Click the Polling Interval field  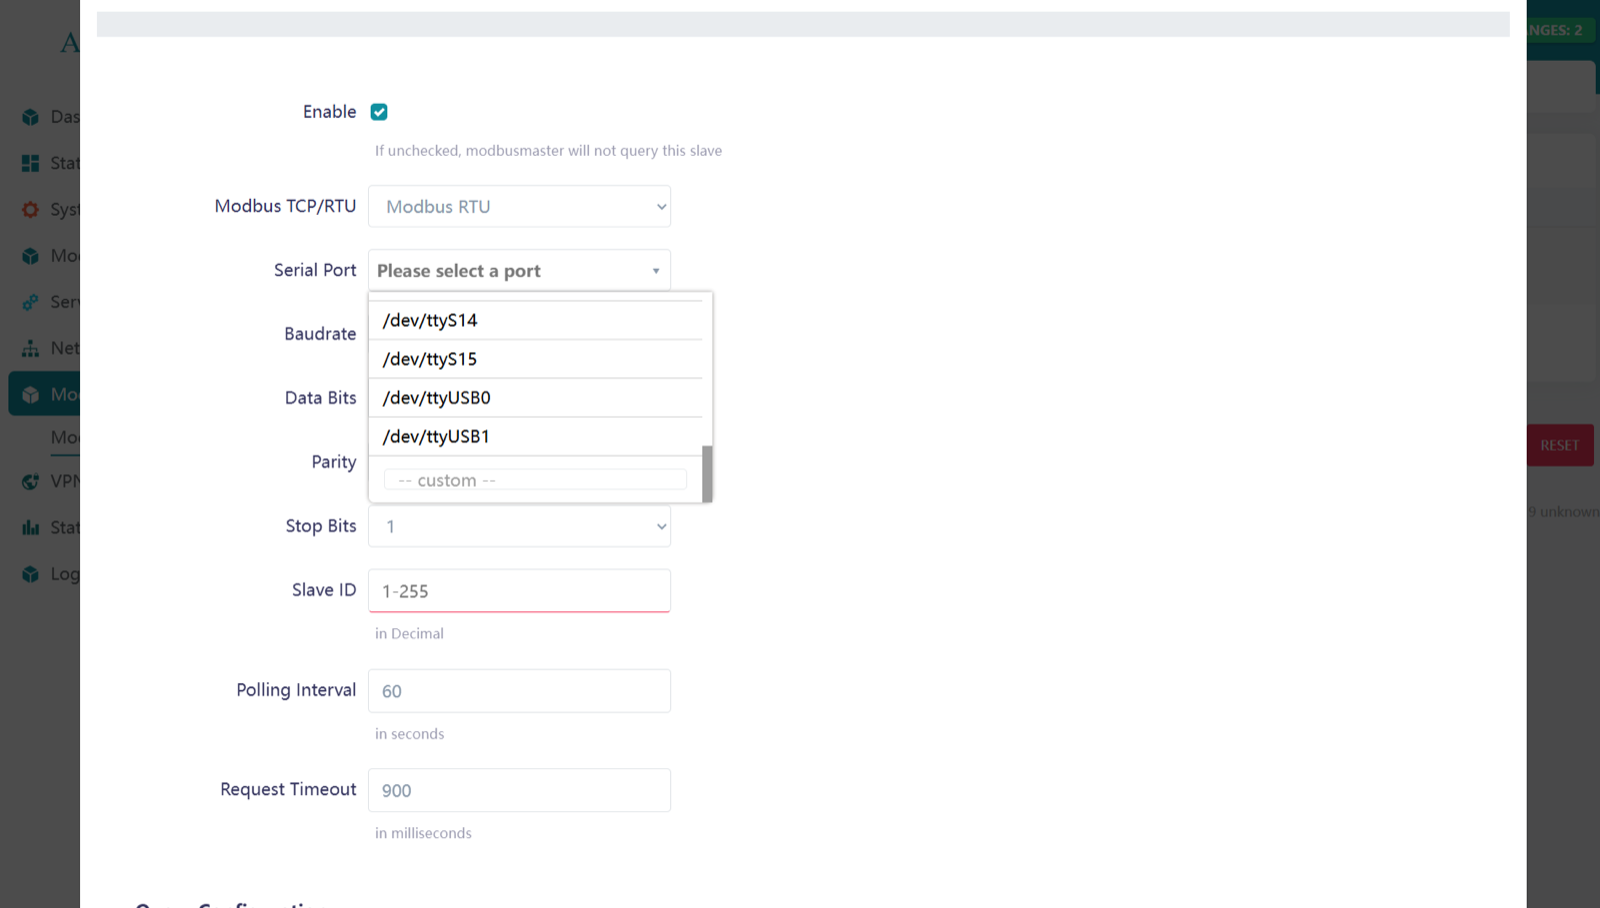click(x=519, y=691)
